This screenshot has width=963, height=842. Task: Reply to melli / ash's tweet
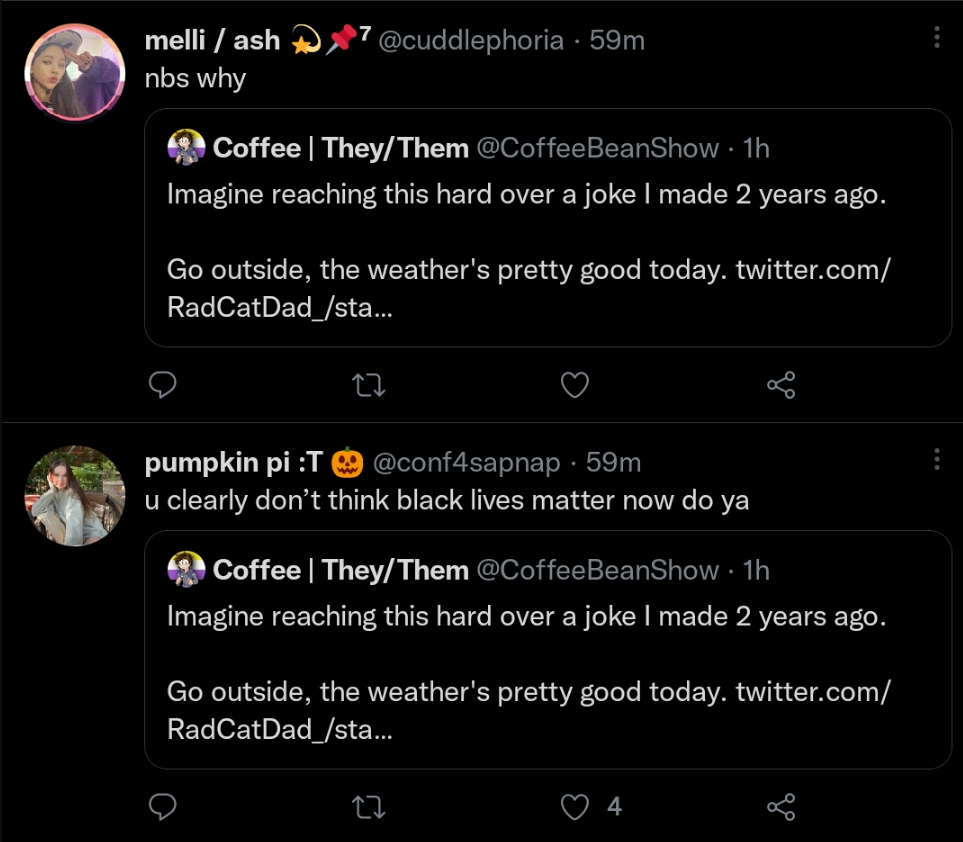click(163, 385)
